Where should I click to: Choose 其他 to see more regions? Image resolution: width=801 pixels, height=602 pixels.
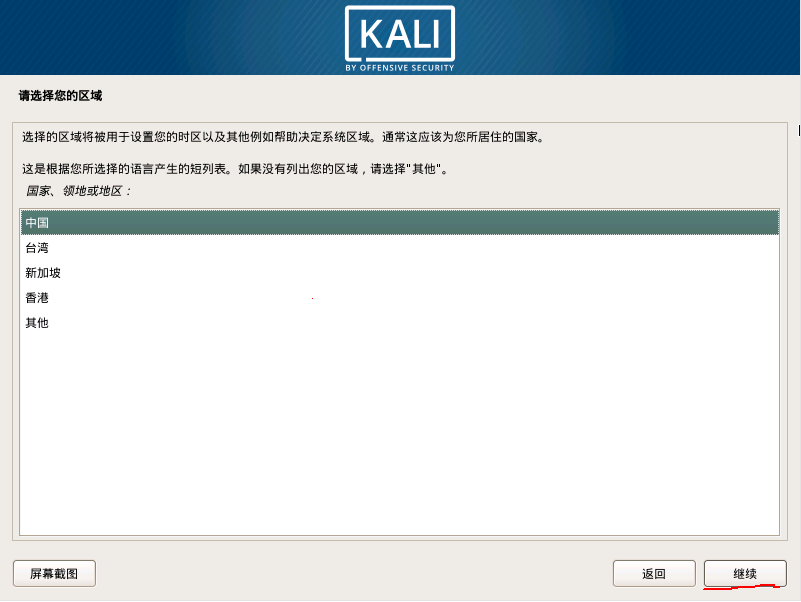(x=399, y=323)
